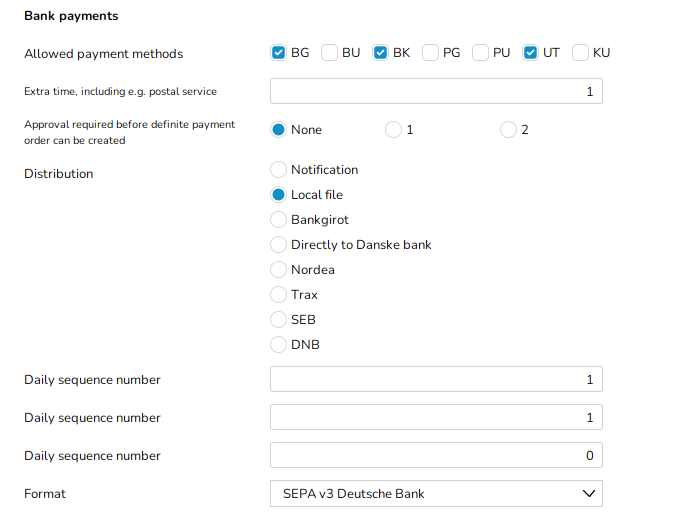Viewport: 686px width, 528px height.
Task: Select DNB distribution radio button
Action: point(279,345)
